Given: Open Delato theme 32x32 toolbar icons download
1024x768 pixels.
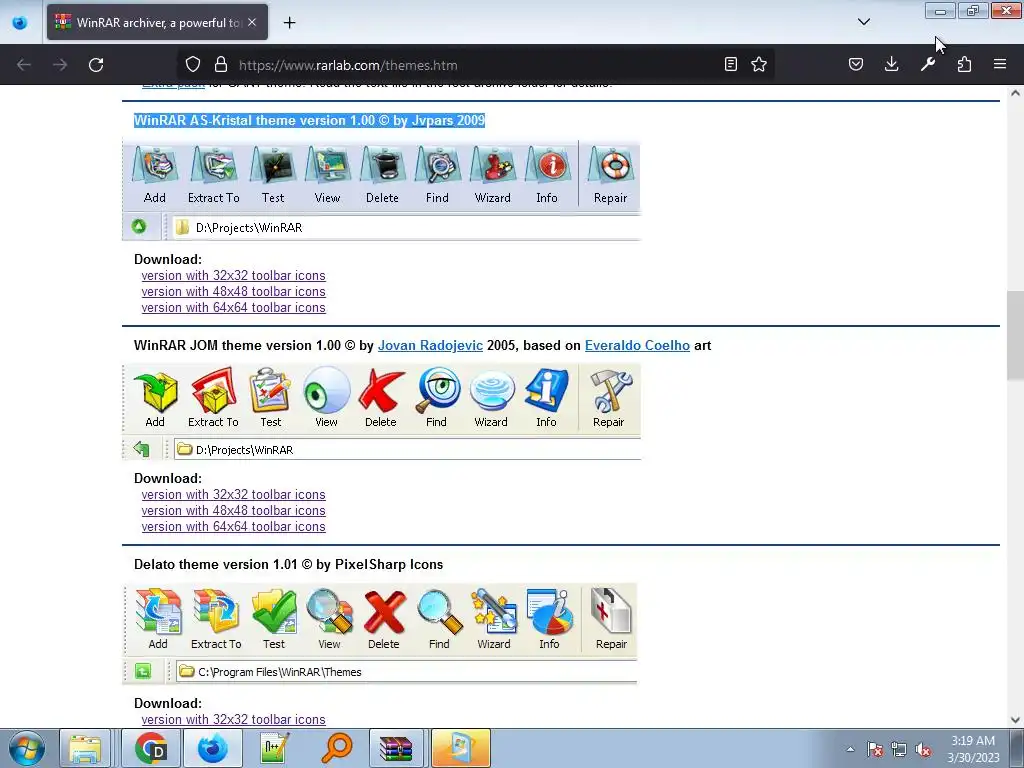Looking at the screenshot, I should (233, 719).
